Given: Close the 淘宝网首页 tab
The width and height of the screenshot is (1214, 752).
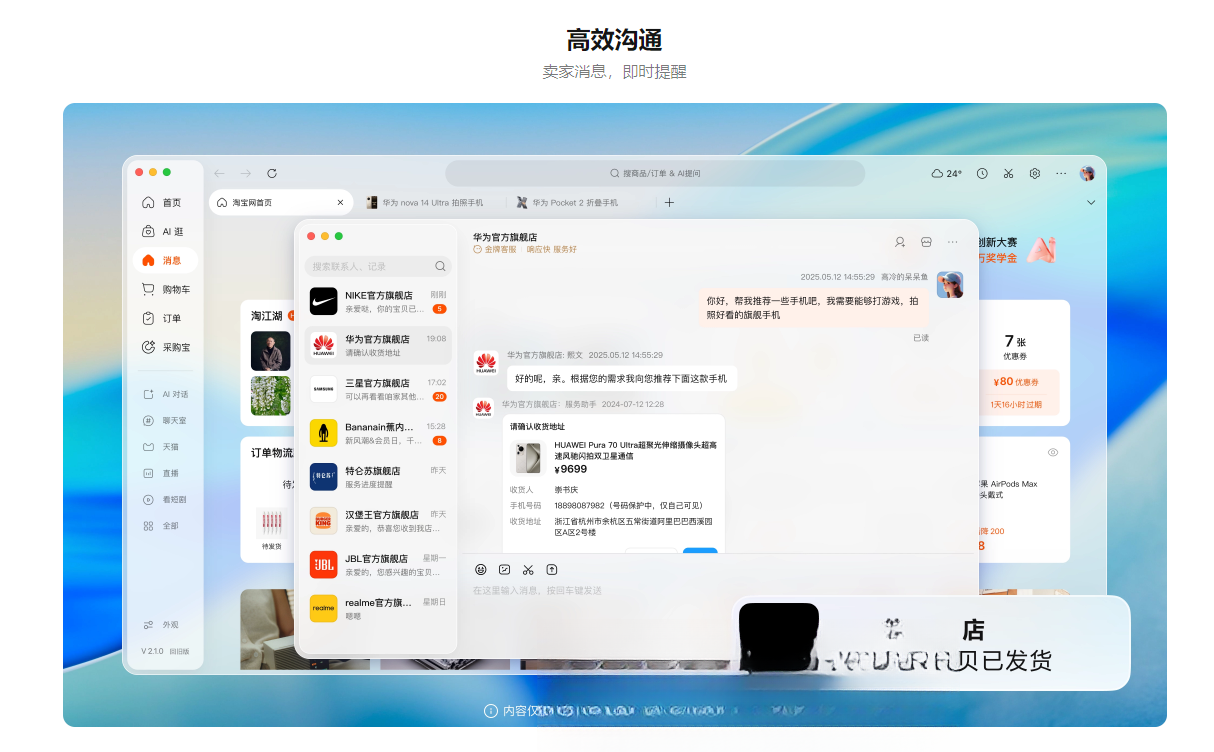Looking at the screenshot, I should pyautogui.click(x=340, y=202).
